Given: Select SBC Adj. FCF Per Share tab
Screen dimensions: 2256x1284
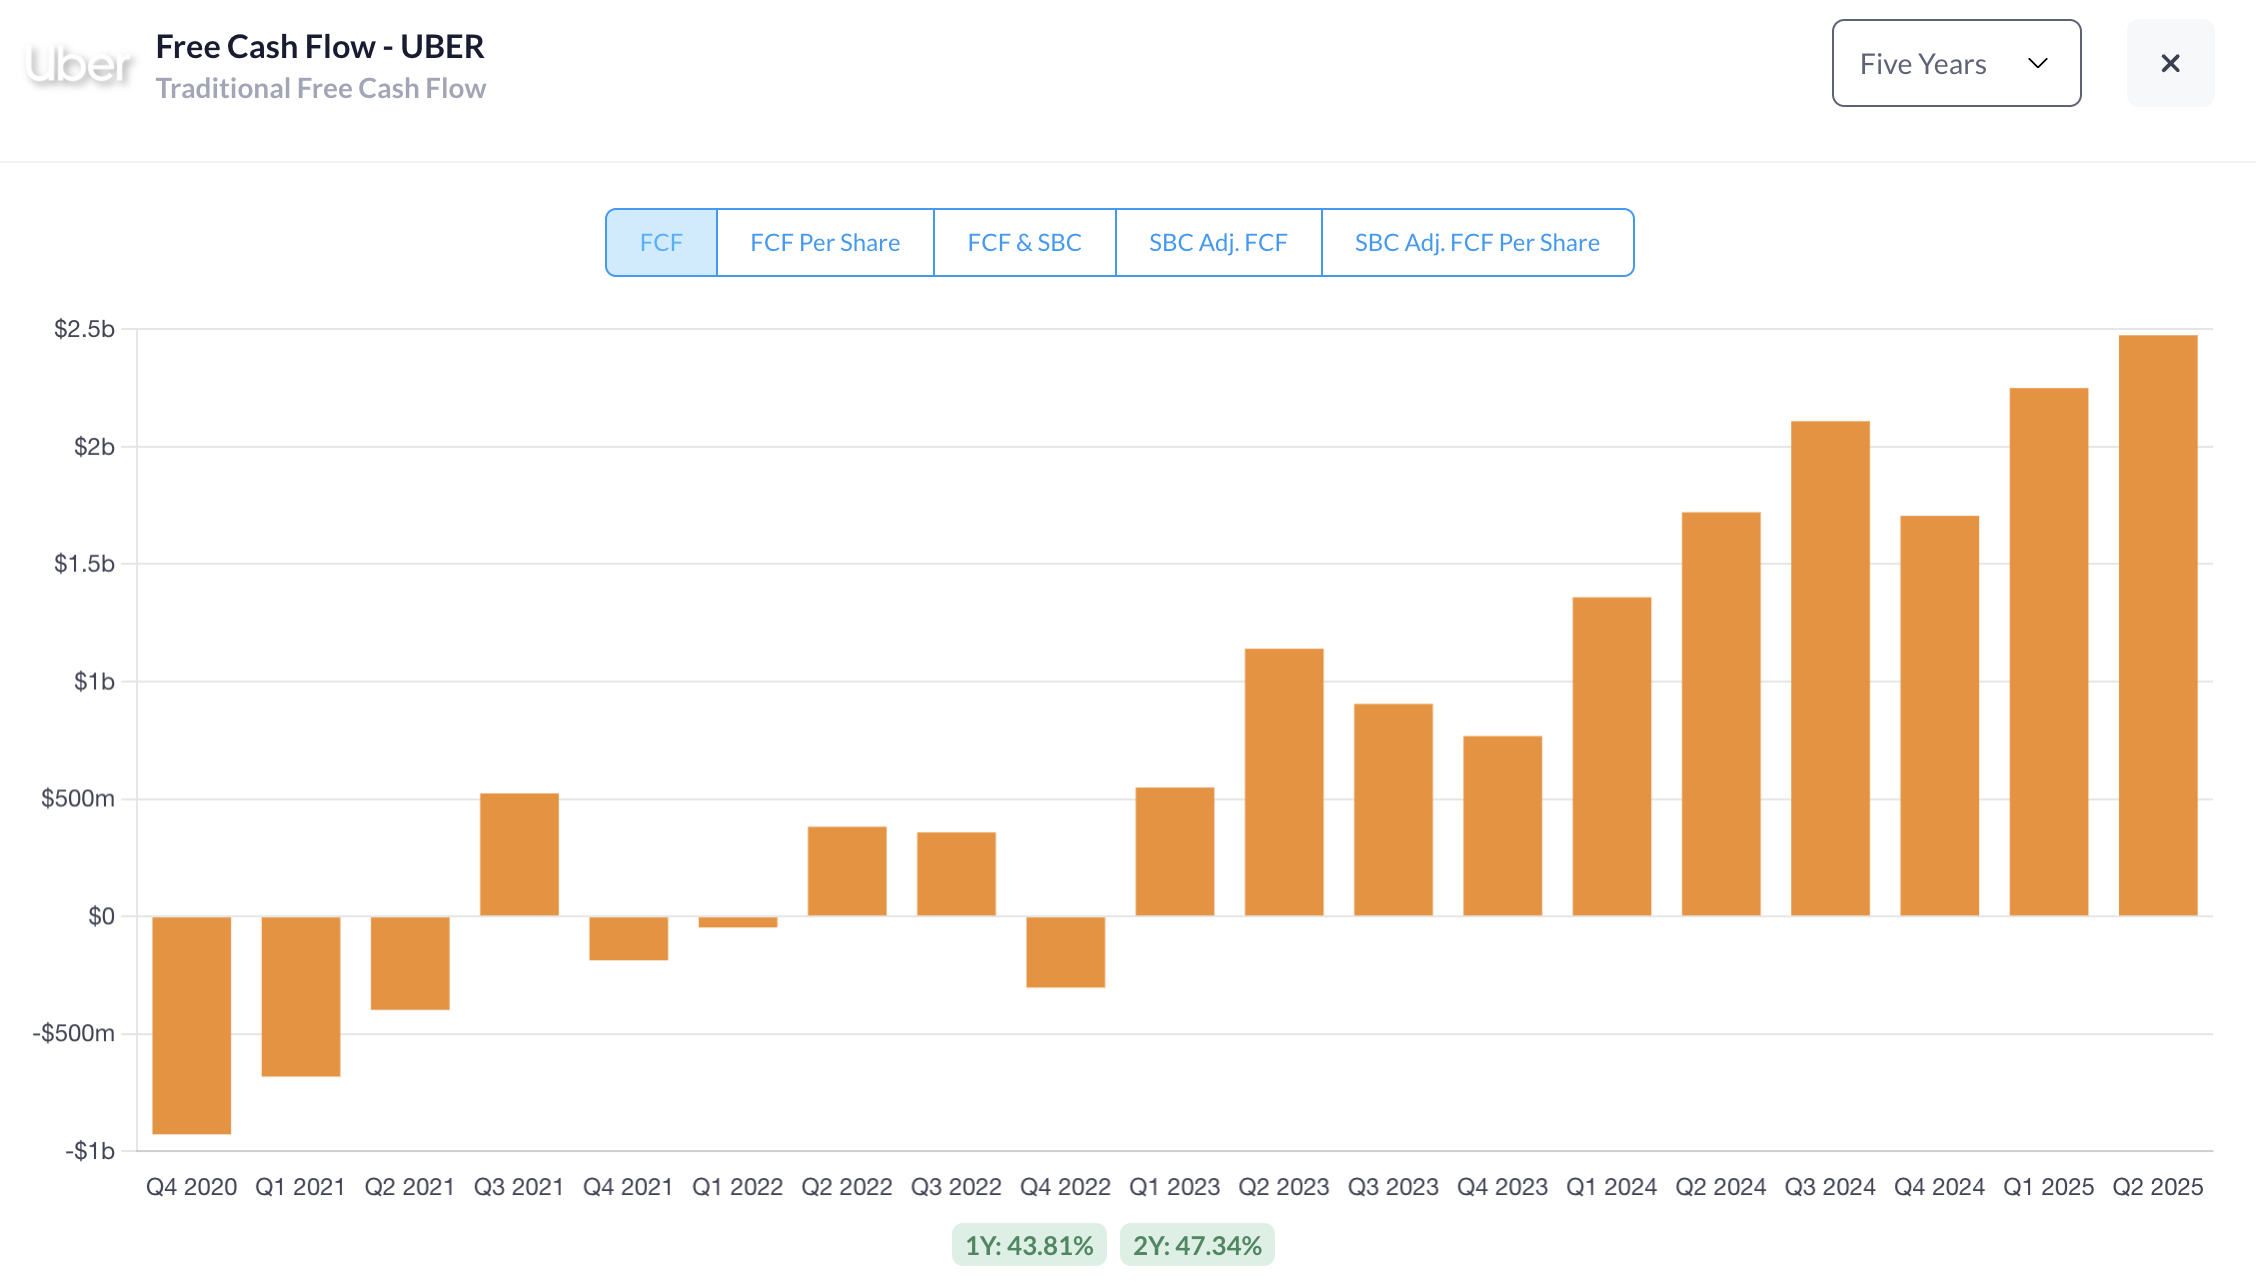Looking at the screenshot, I should [1476, 243].
